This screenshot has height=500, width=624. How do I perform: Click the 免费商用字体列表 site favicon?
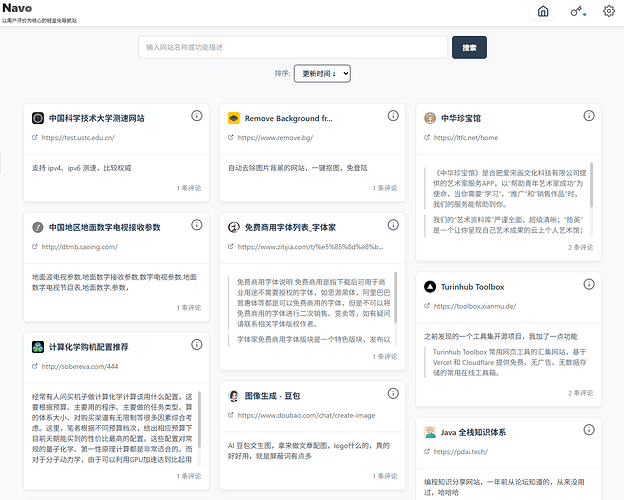point(234,227)
